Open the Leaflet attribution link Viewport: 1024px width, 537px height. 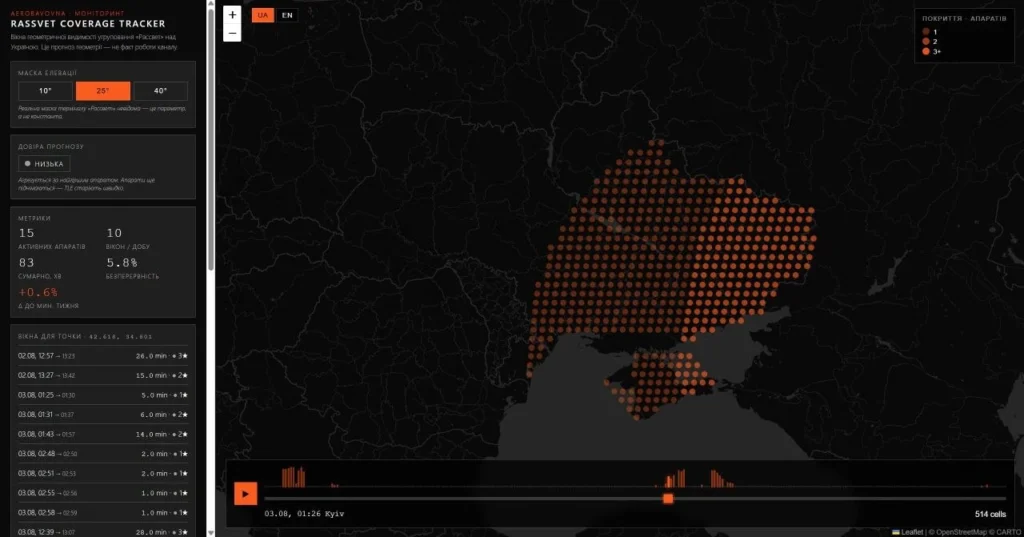tap(908, 532)
